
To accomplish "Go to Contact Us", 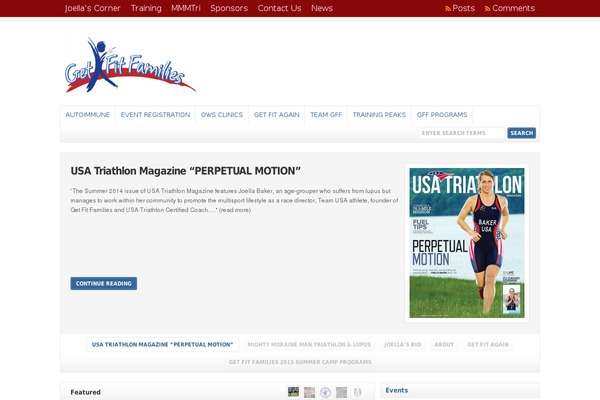I will pos(279,8).
